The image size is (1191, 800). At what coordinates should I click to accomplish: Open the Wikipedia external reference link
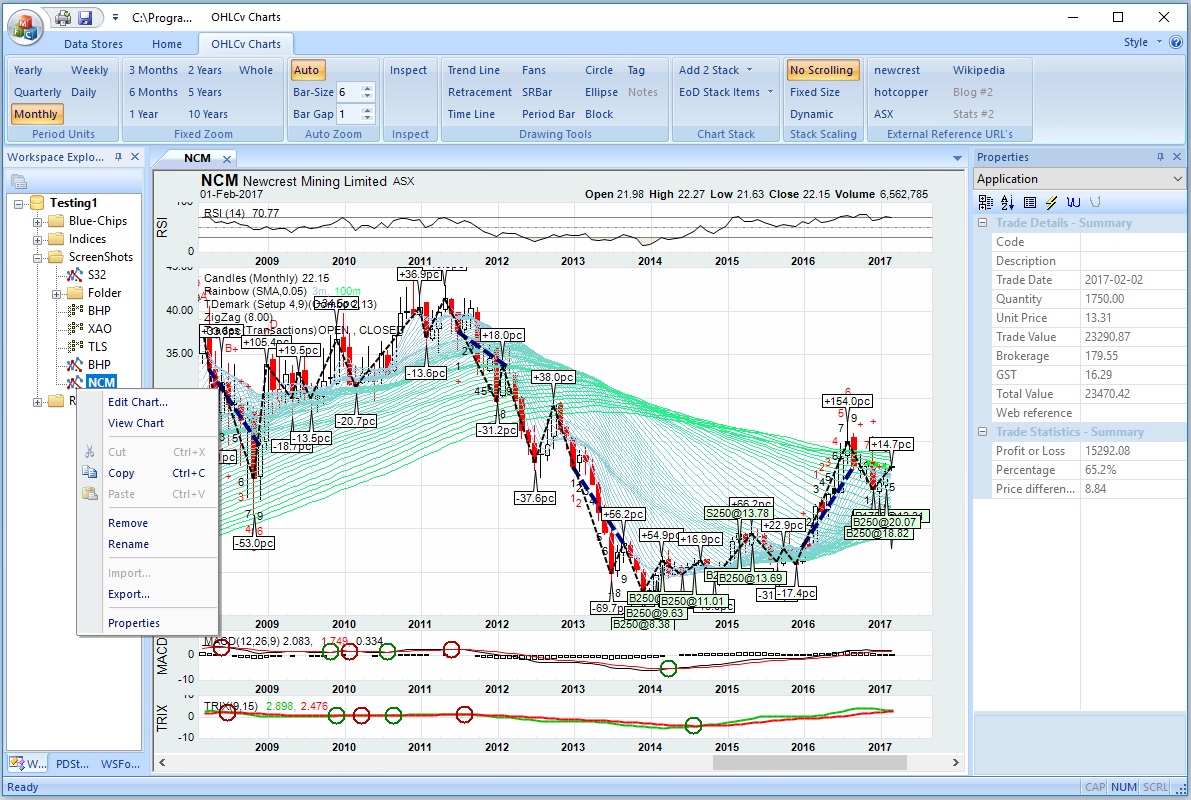(978, 70)
